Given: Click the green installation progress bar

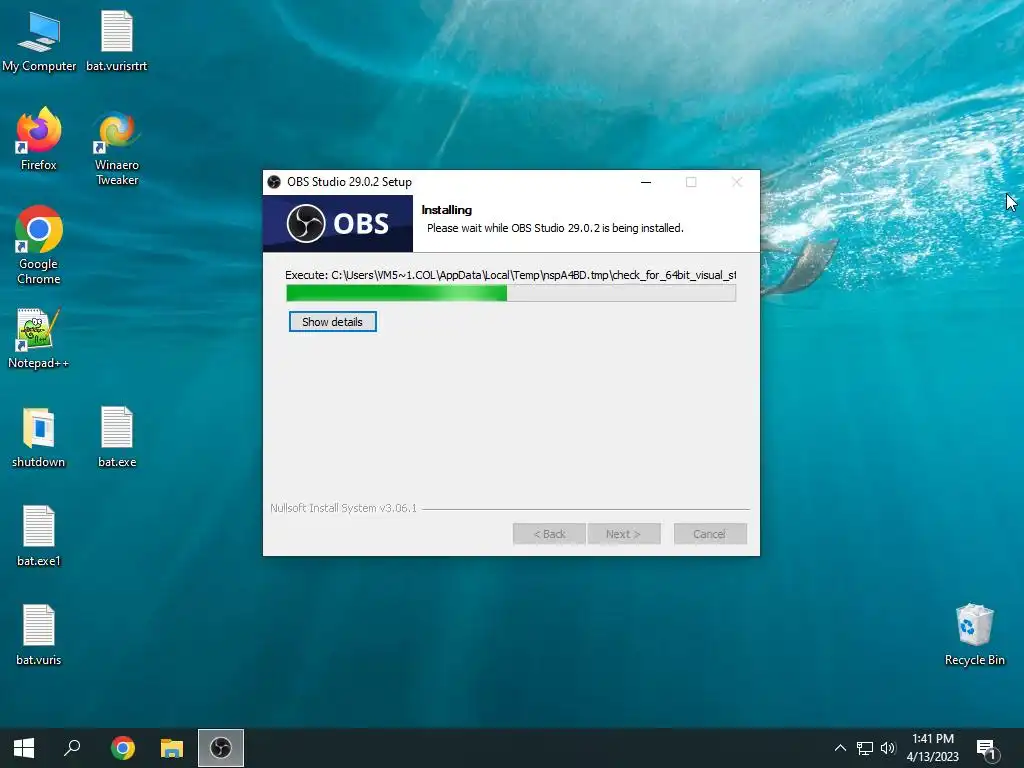Looking at the screenshot, I should pos(511,293).
